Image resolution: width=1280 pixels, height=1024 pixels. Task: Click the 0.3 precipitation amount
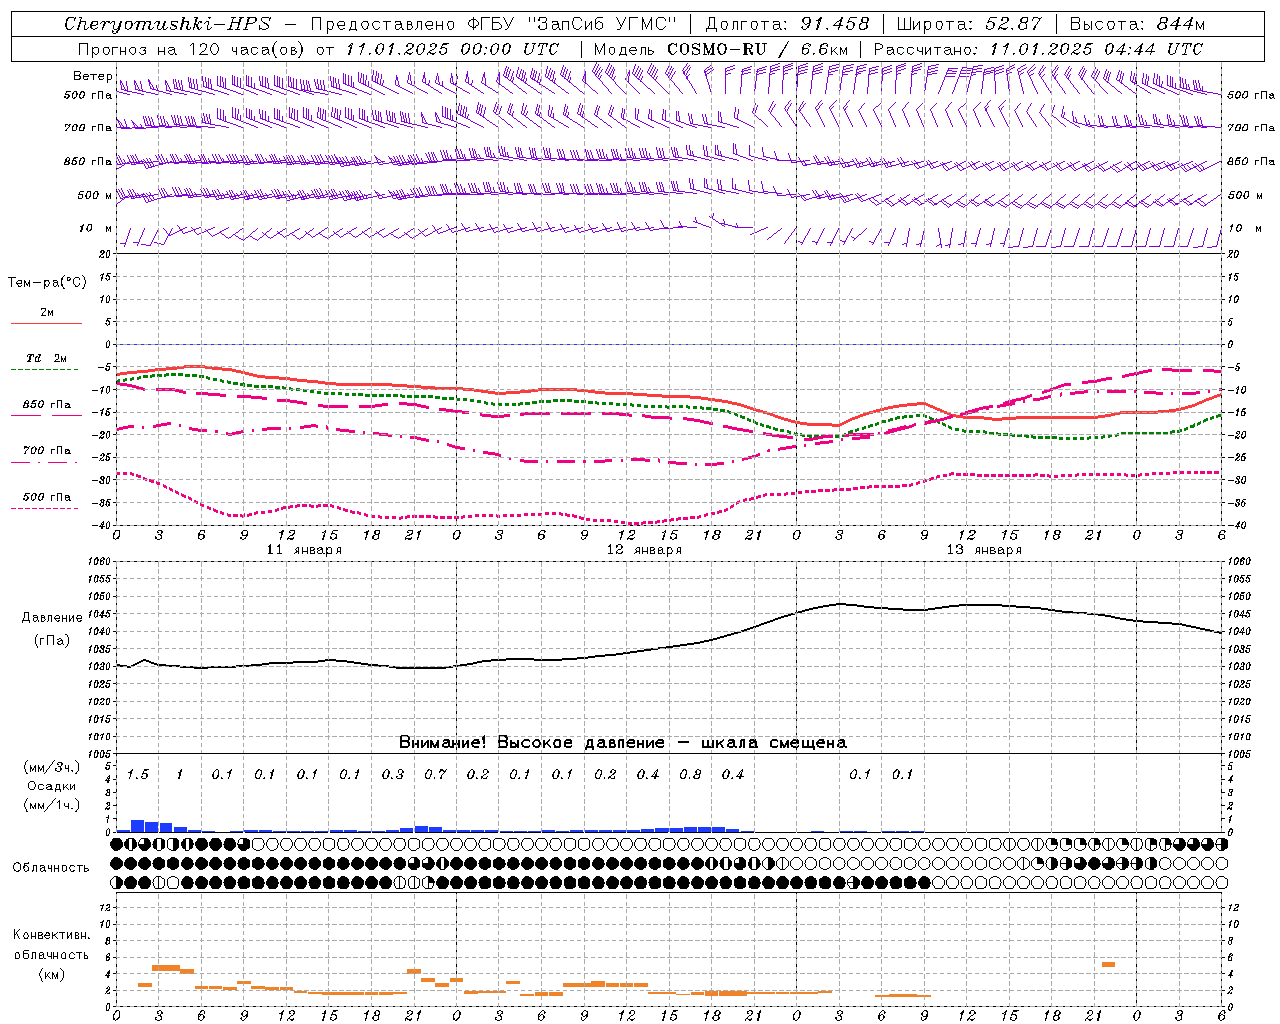(393, 775)
